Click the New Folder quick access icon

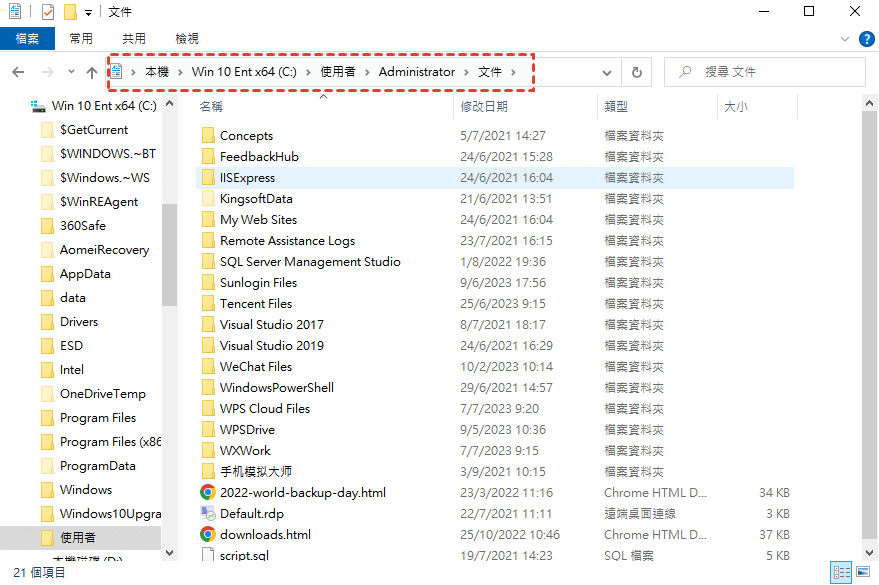tap(70, 12)
